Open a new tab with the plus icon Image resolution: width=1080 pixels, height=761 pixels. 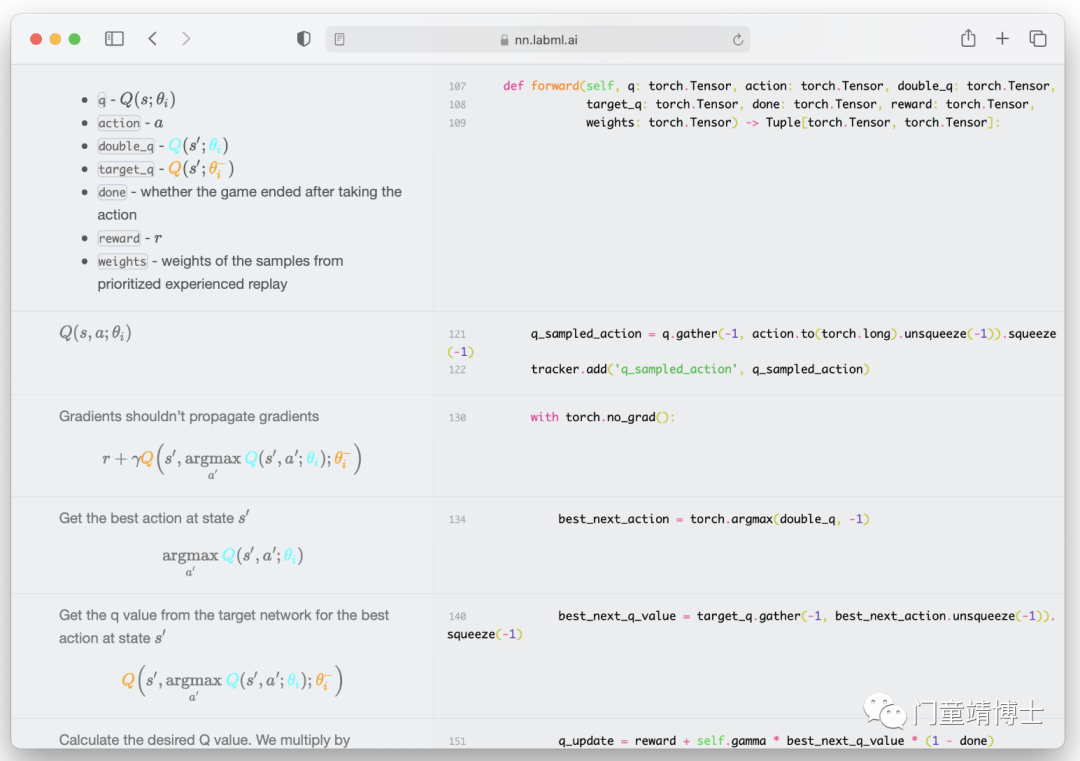(1002, 39)
